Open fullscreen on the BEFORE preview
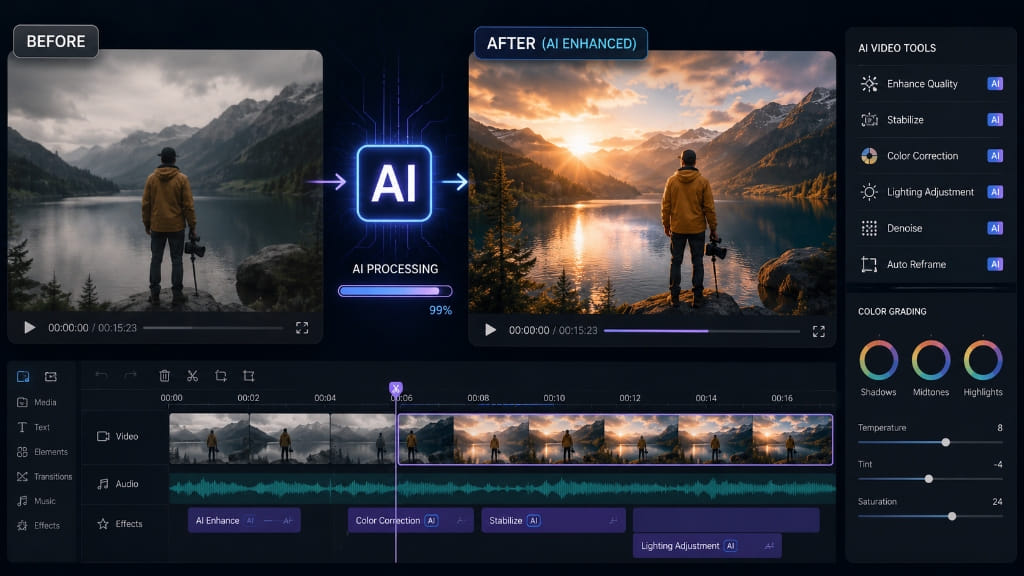 pyautogui.click(x=302, y=328)
